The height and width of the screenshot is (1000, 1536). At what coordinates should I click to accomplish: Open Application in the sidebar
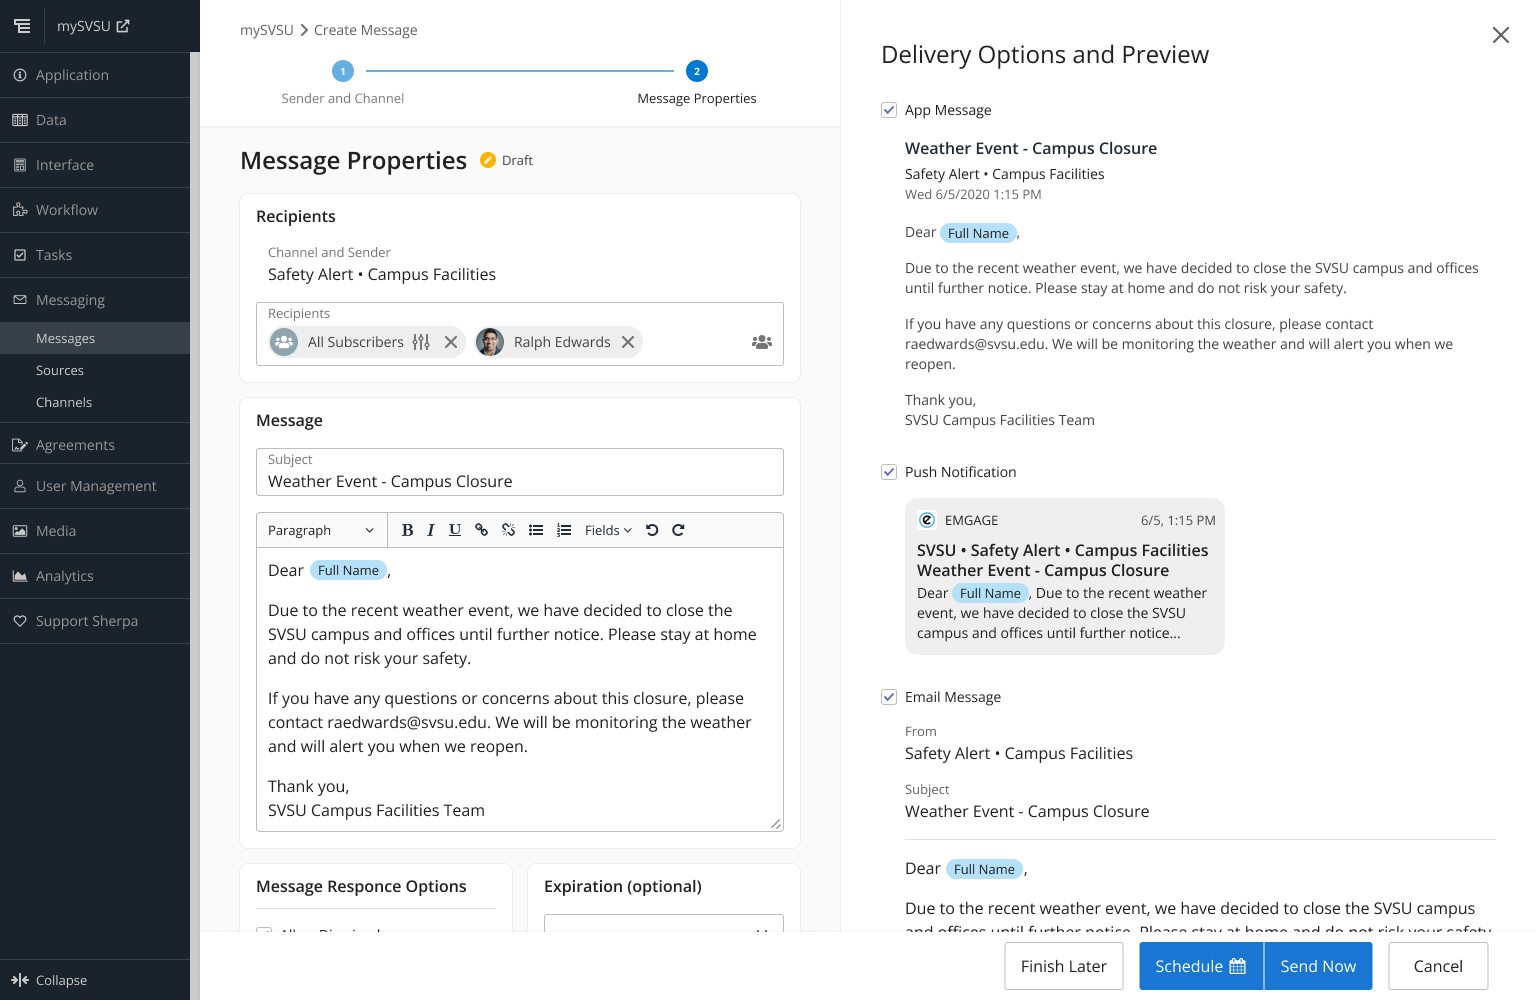coord(95,75)
